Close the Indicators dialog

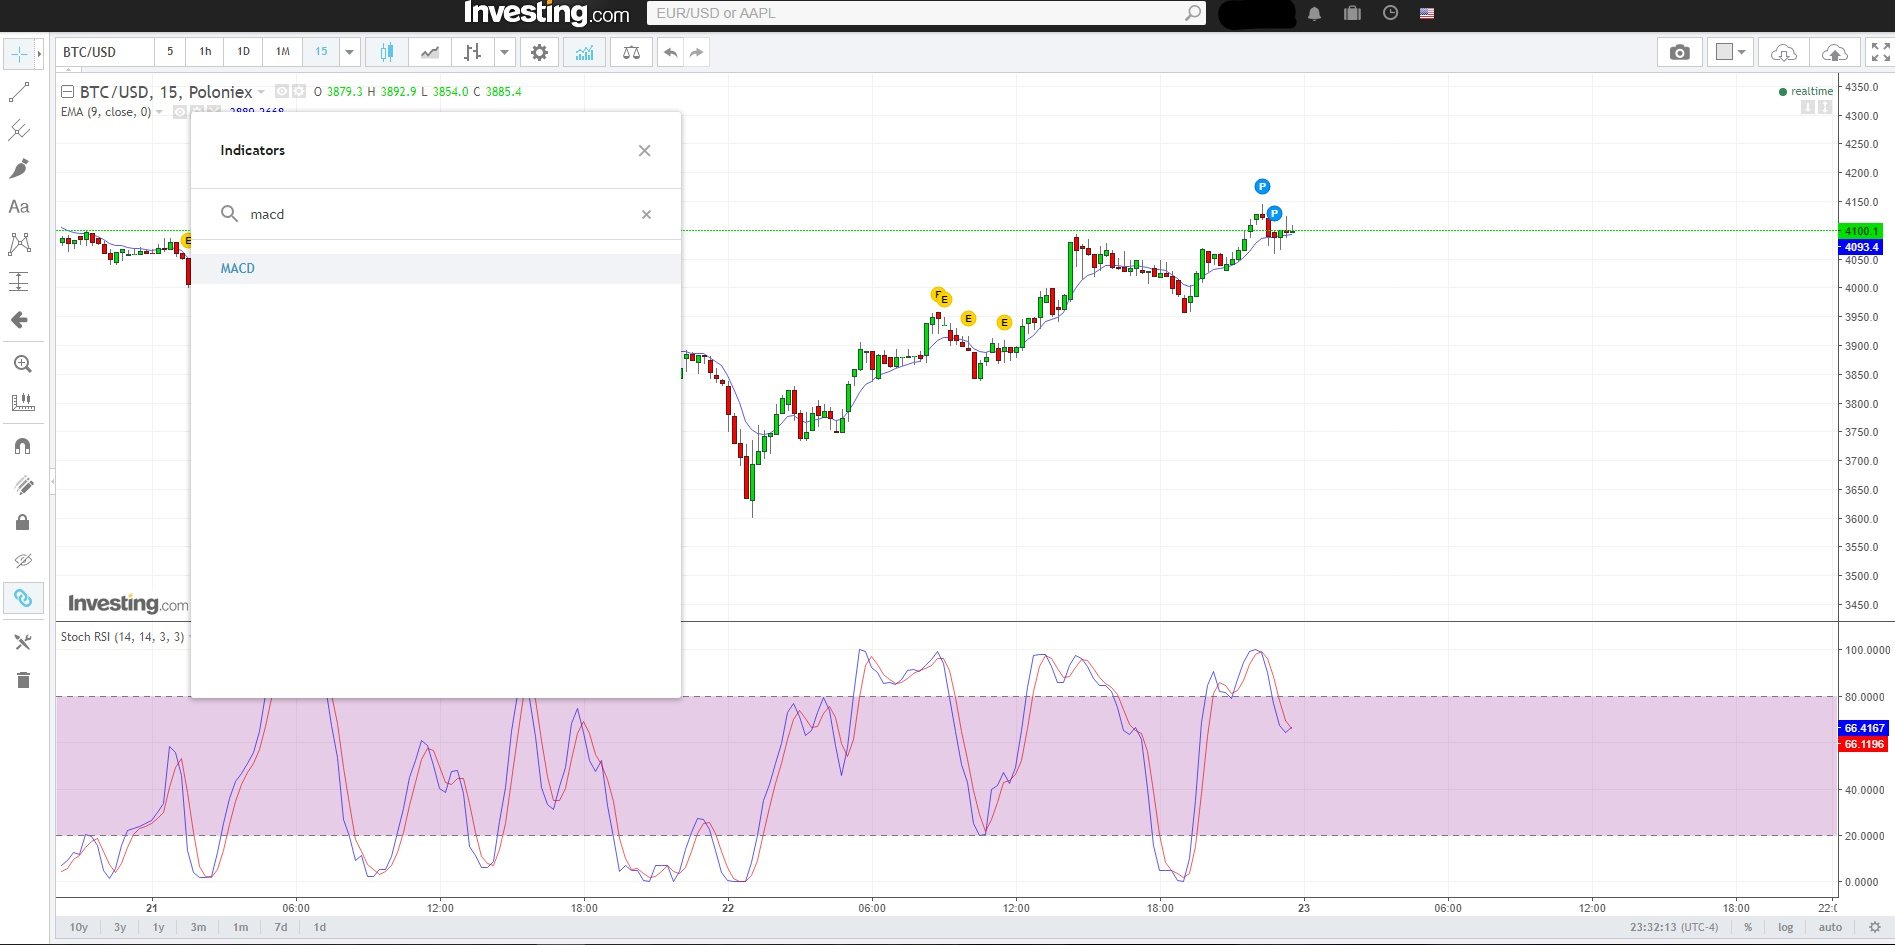tap(644, 150)
